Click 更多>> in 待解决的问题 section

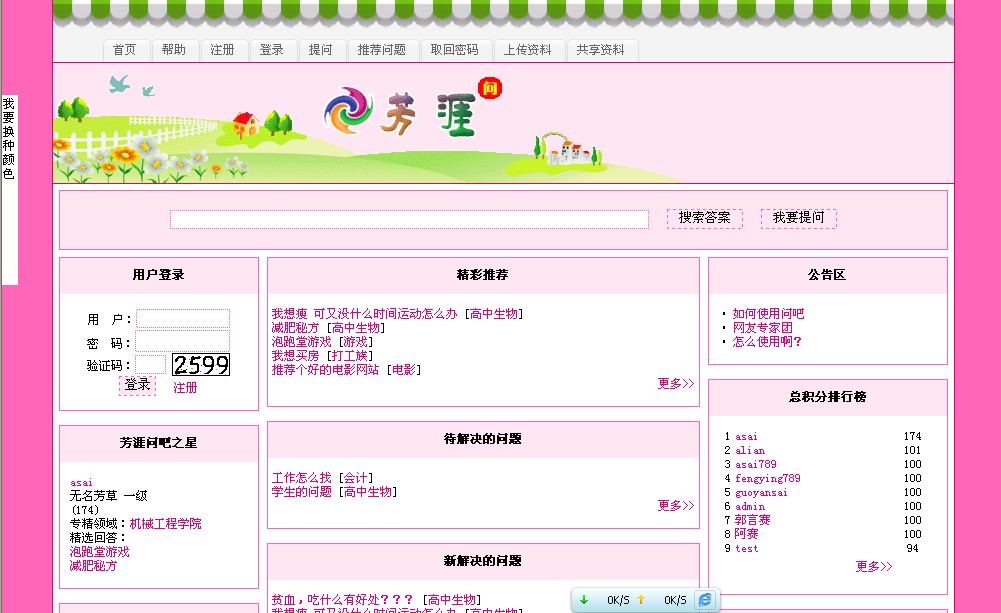(675, 506)
